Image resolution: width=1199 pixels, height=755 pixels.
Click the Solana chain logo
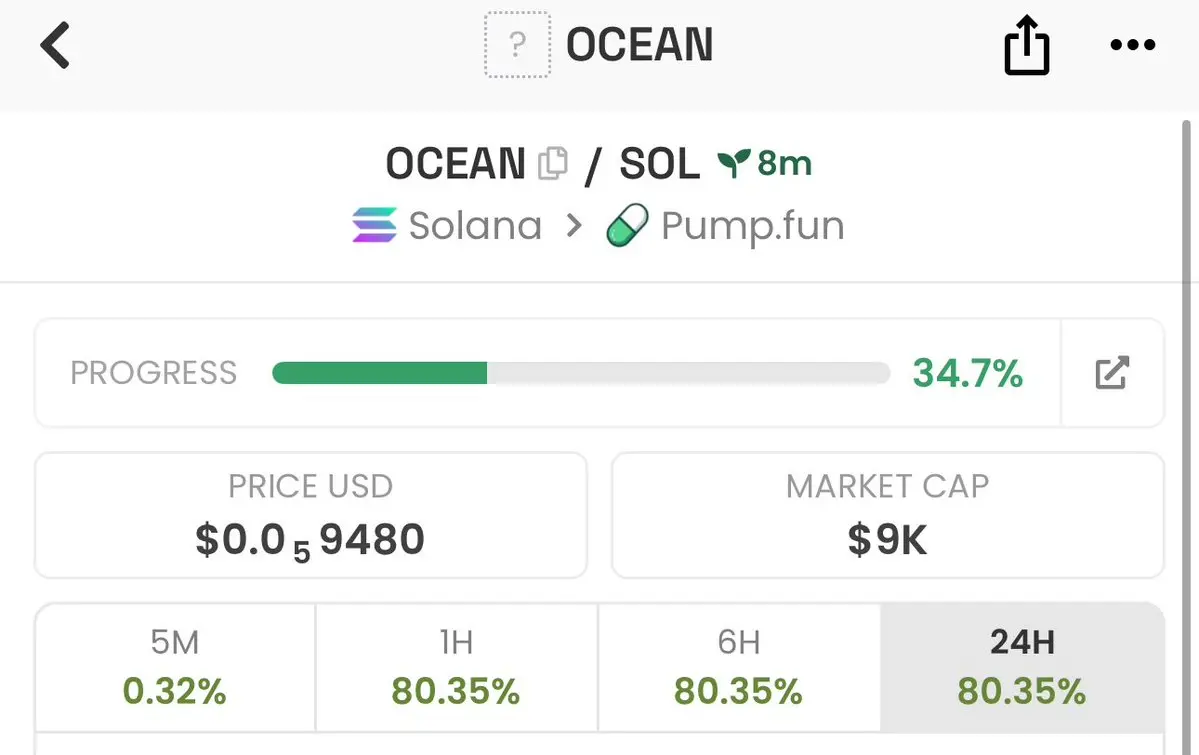click(374, 225)
